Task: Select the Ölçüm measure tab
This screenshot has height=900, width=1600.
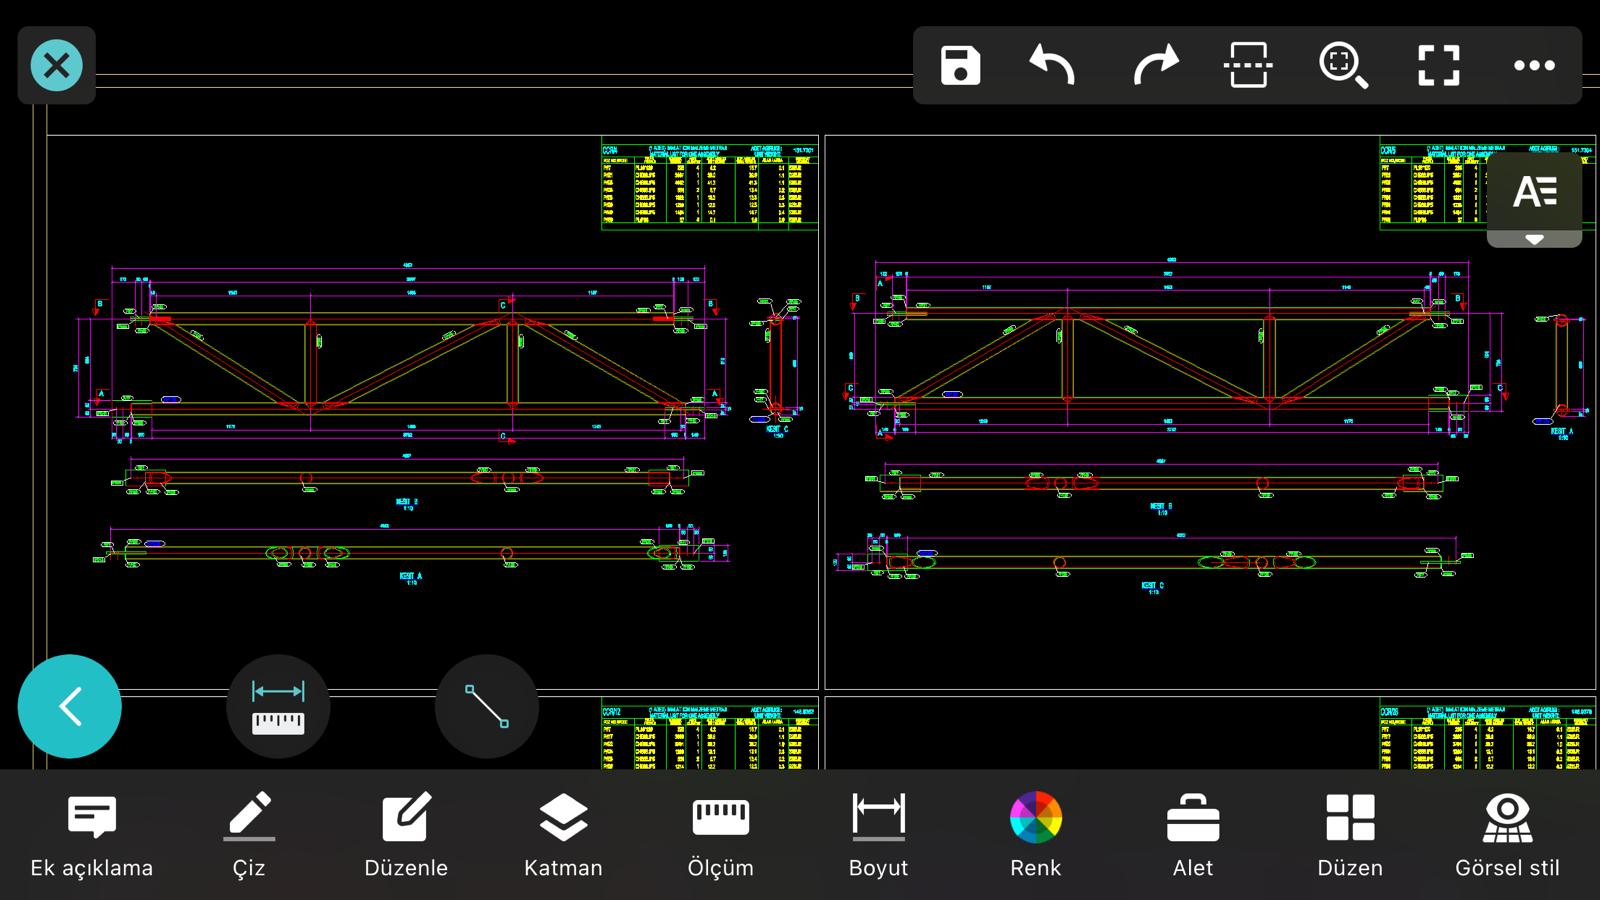Action: pos(720,835)
